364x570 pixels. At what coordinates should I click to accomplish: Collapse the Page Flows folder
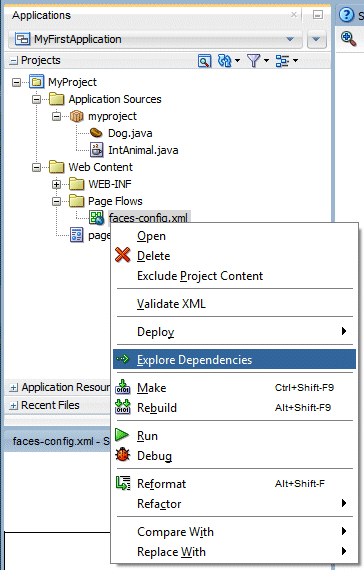click(x=56, y=201)
